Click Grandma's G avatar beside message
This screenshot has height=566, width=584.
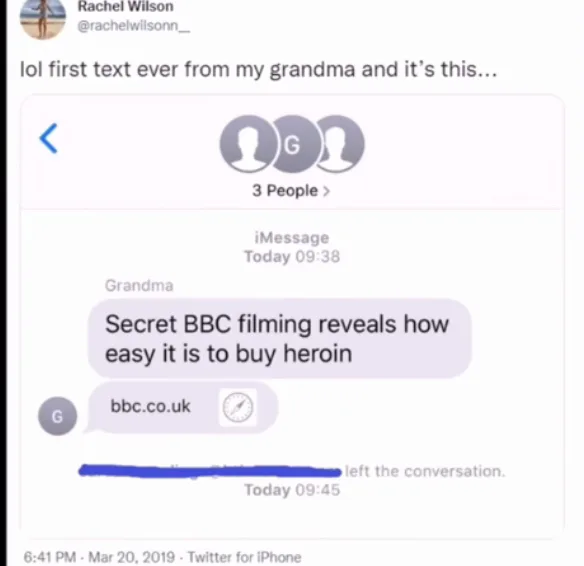[57, 416]
